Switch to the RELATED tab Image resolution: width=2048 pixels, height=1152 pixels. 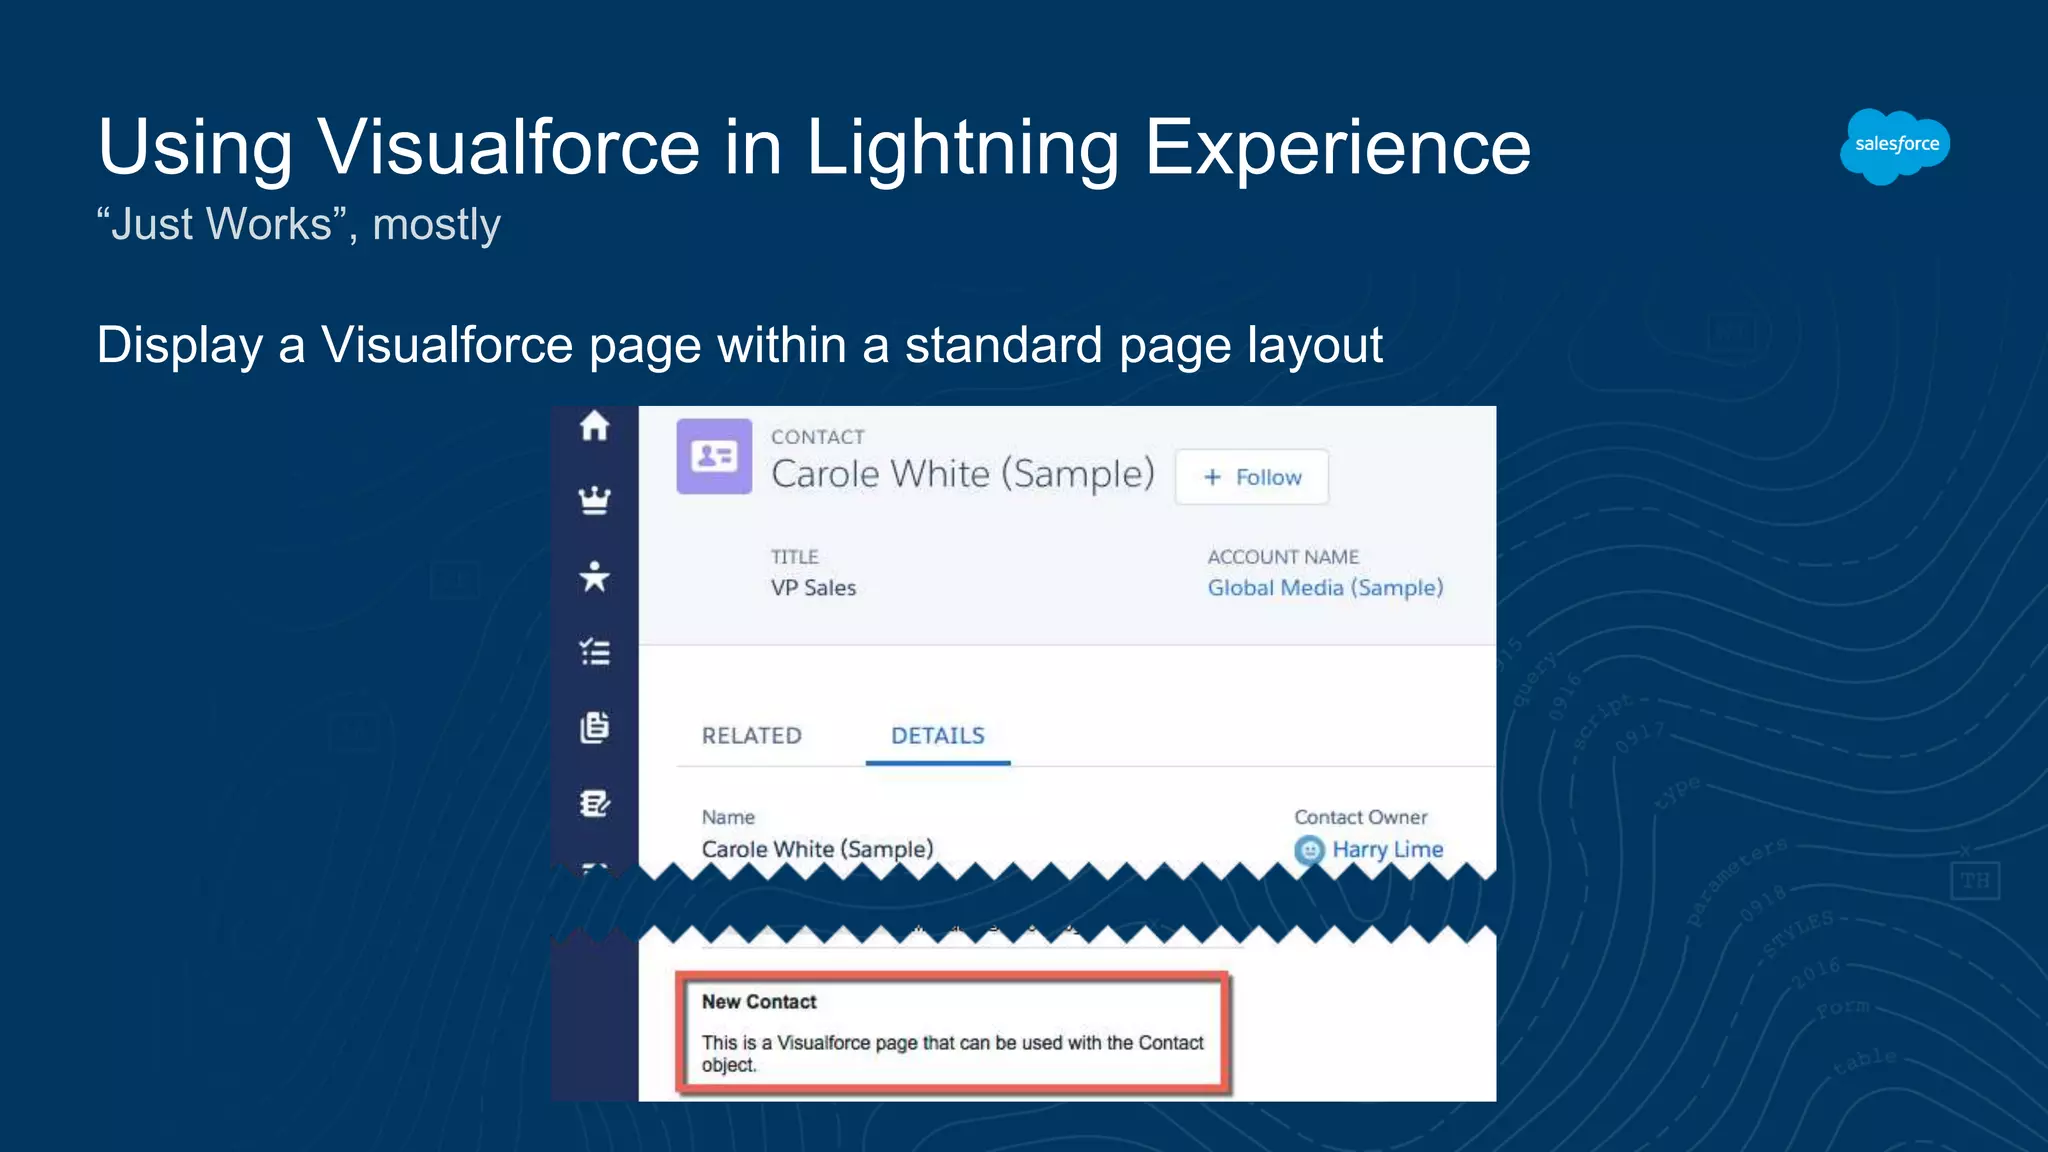click(x=752, y=736)
